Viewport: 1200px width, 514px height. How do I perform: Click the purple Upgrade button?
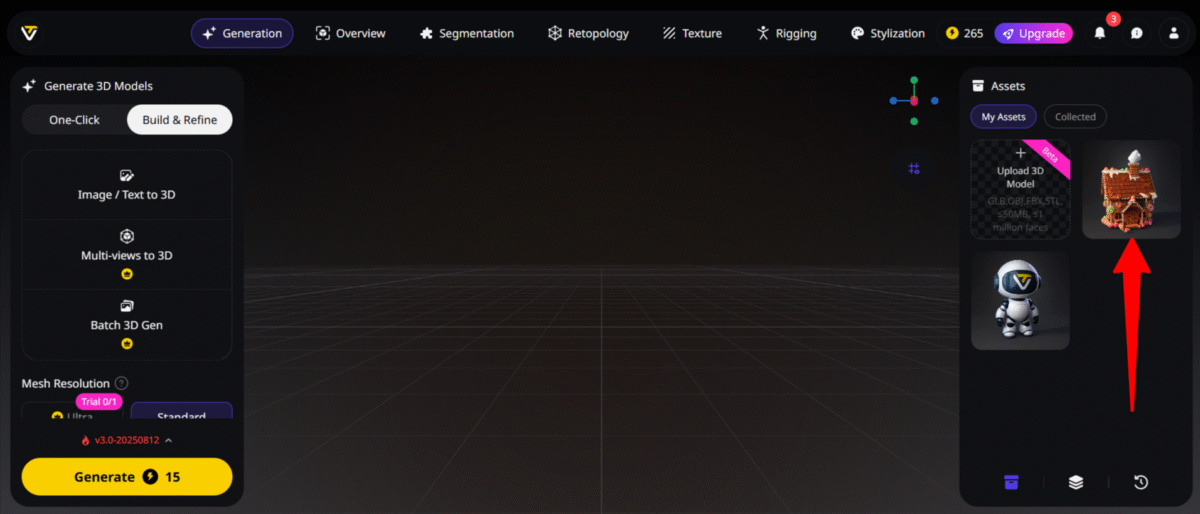[x=1033, y=33]
